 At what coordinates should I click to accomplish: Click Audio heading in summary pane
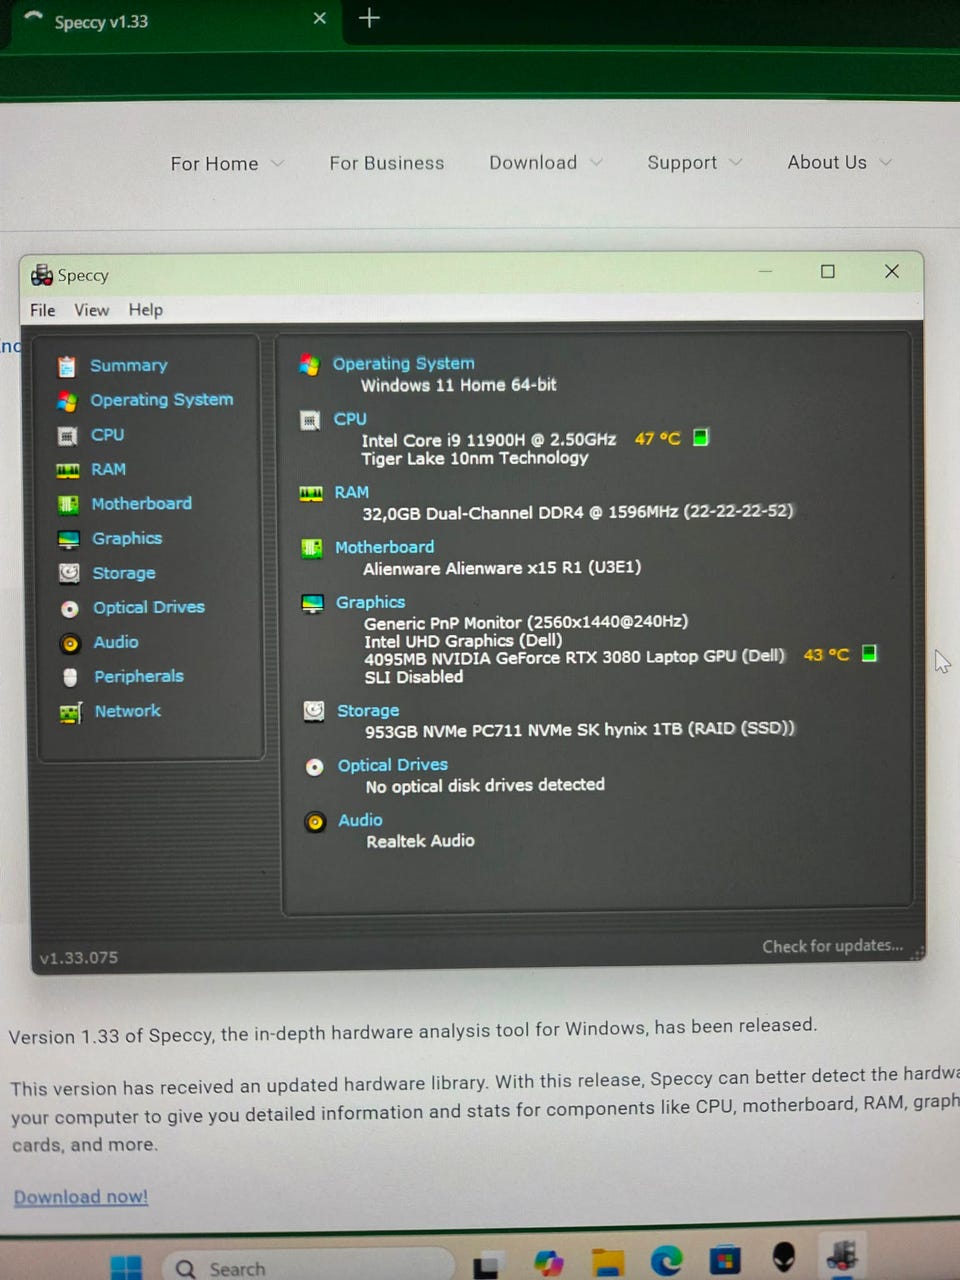tap(361, 820)
